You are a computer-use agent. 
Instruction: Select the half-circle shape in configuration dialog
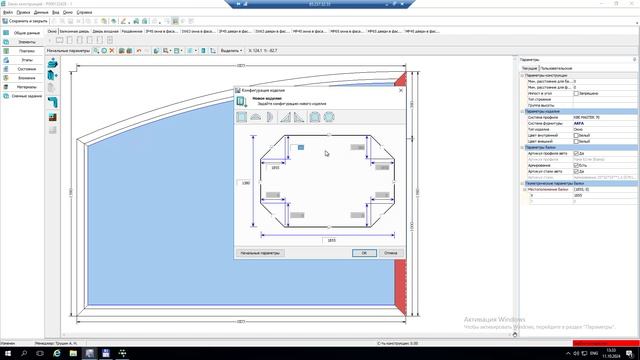coord(269,117)
